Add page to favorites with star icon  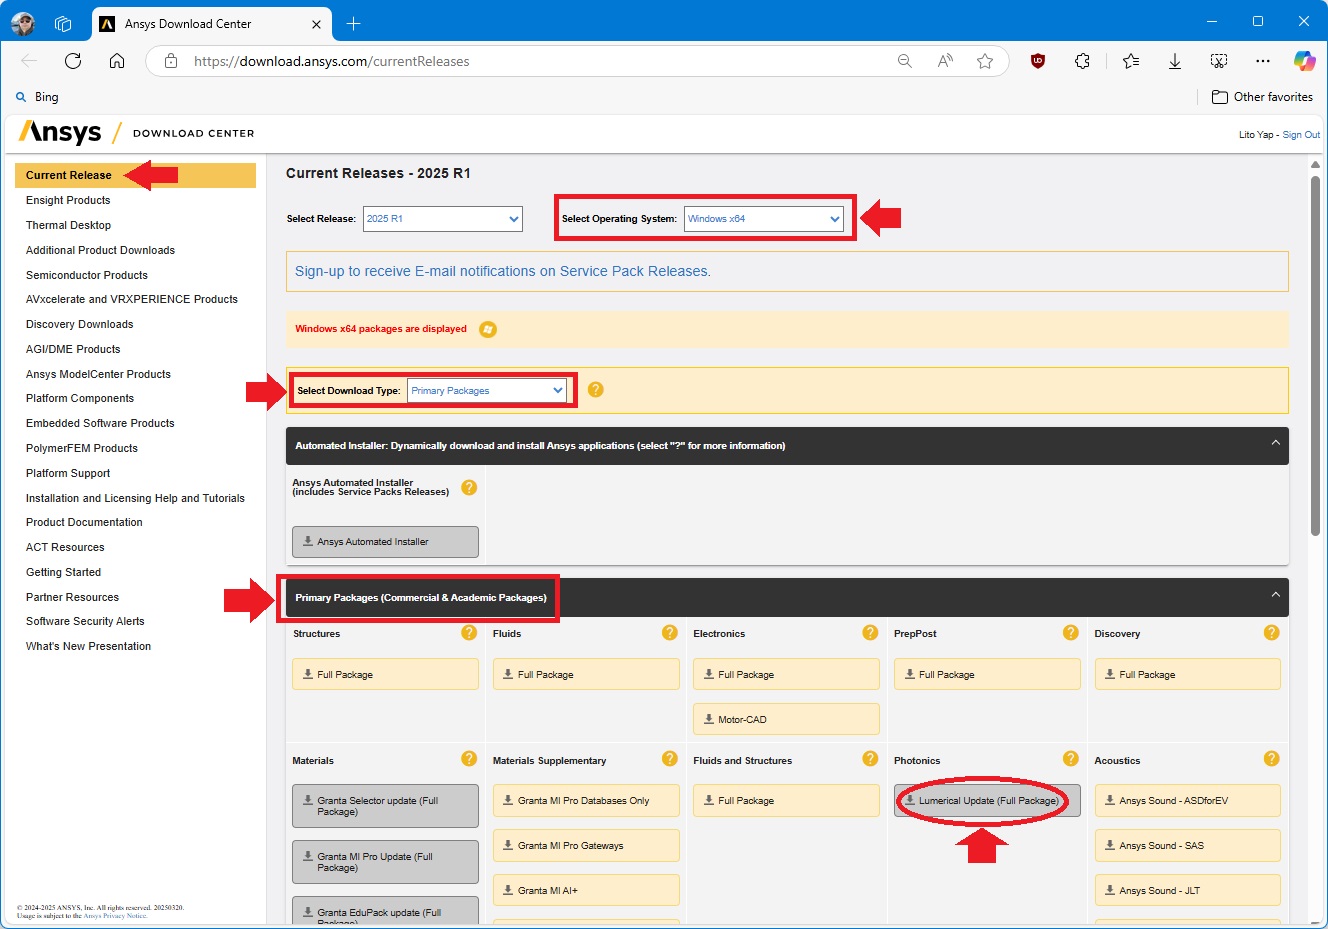coord(985,61)
